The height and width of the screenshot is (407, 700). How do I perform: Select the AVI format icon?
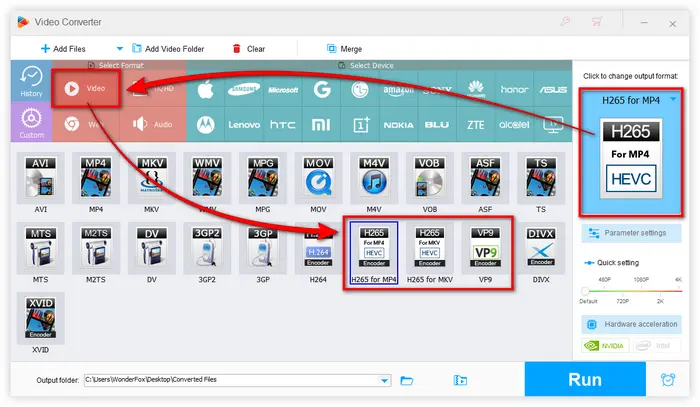click(x=41, y=178)
